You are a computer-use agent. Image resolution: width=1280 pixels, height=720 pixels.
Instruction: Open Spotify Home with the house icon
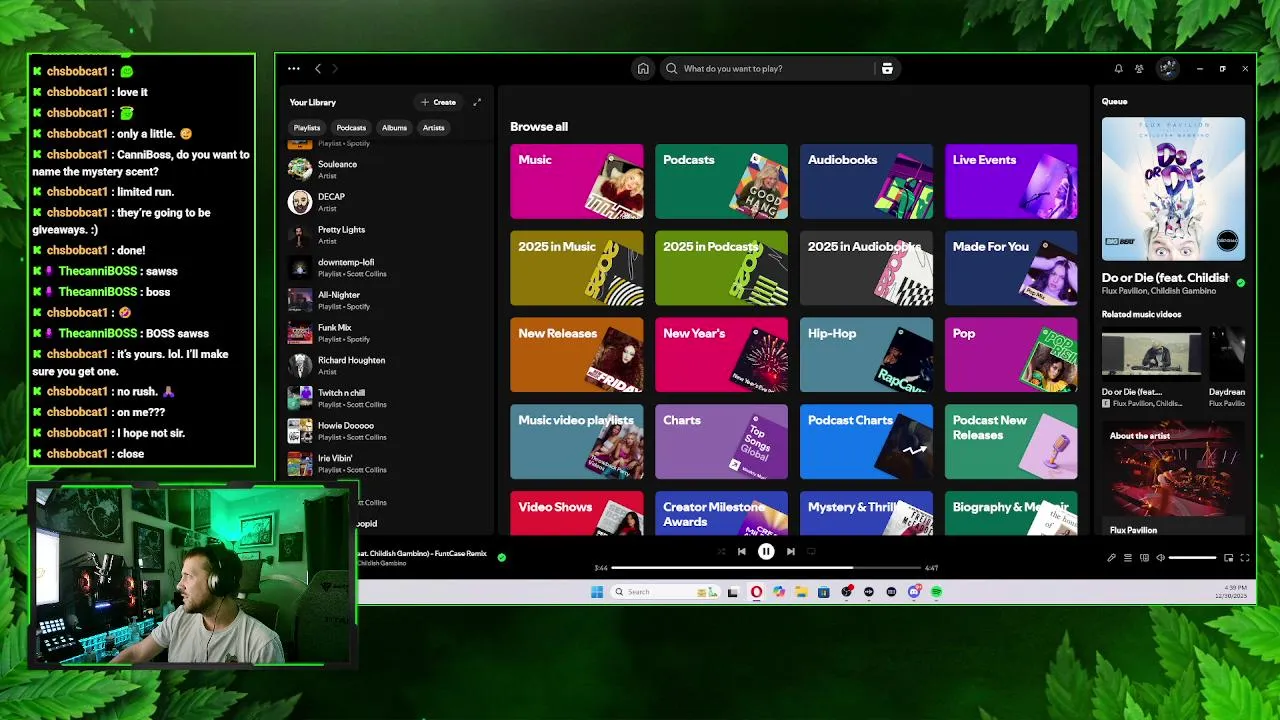pos(643,69)
